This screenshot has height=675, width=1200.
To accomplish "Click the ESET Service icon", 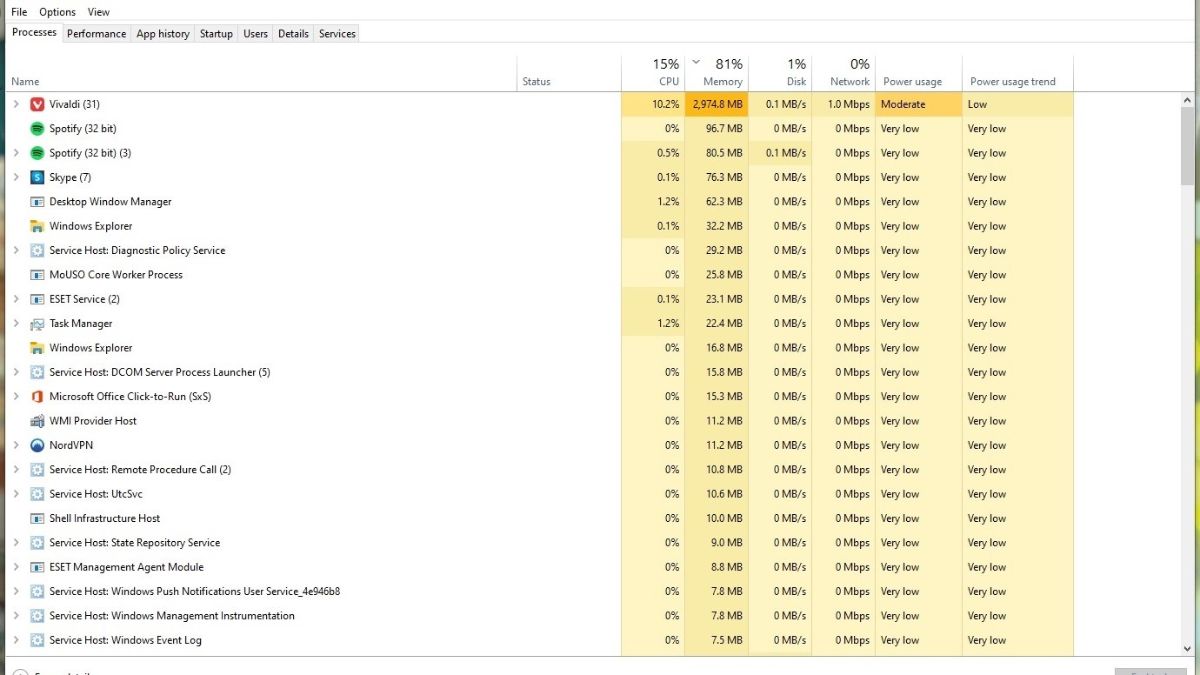I will pyautogui.click(x=36, y=299).
